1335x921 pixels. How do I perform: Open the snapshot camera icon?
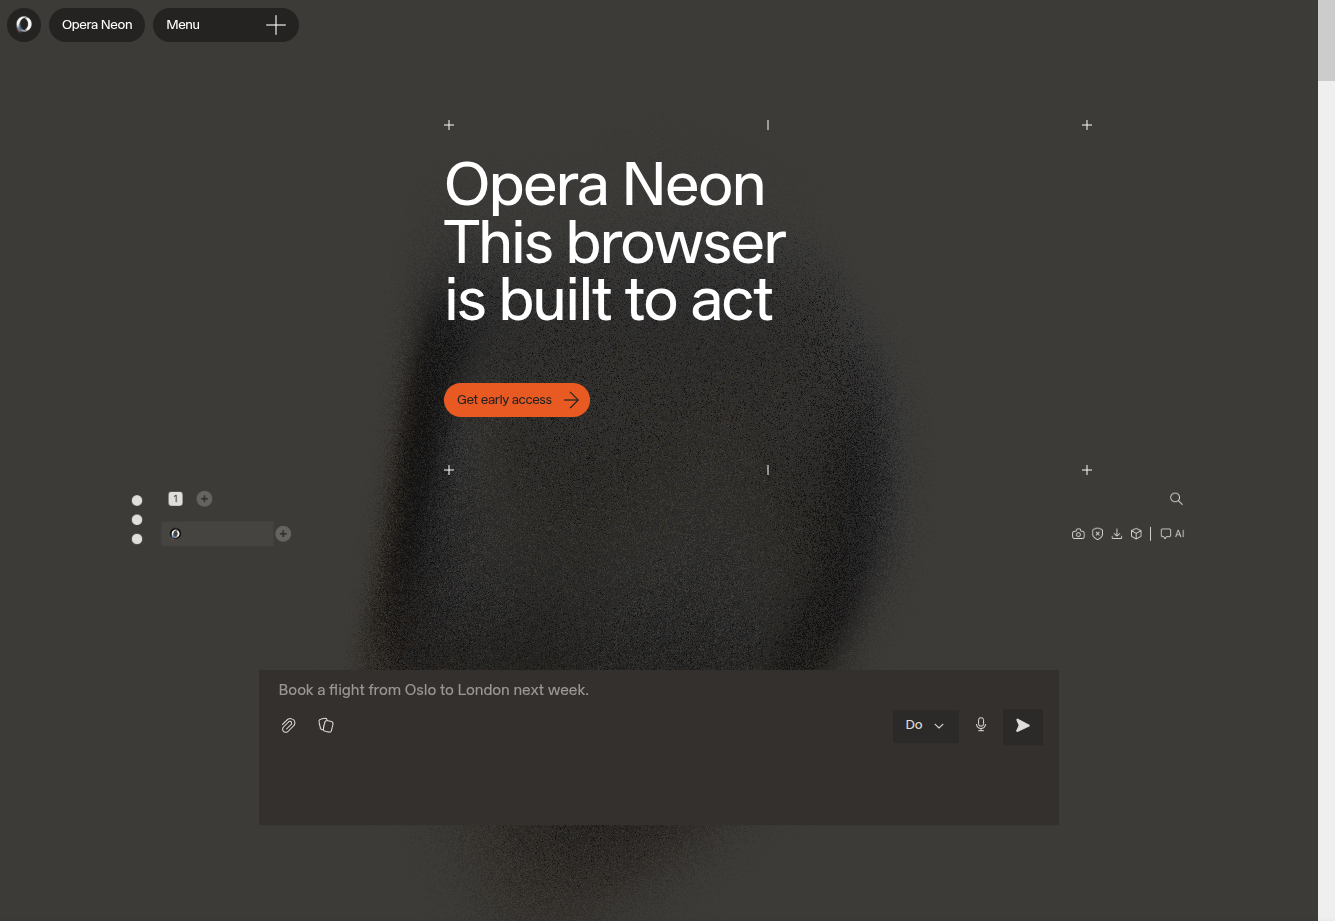coord(1078,534)
